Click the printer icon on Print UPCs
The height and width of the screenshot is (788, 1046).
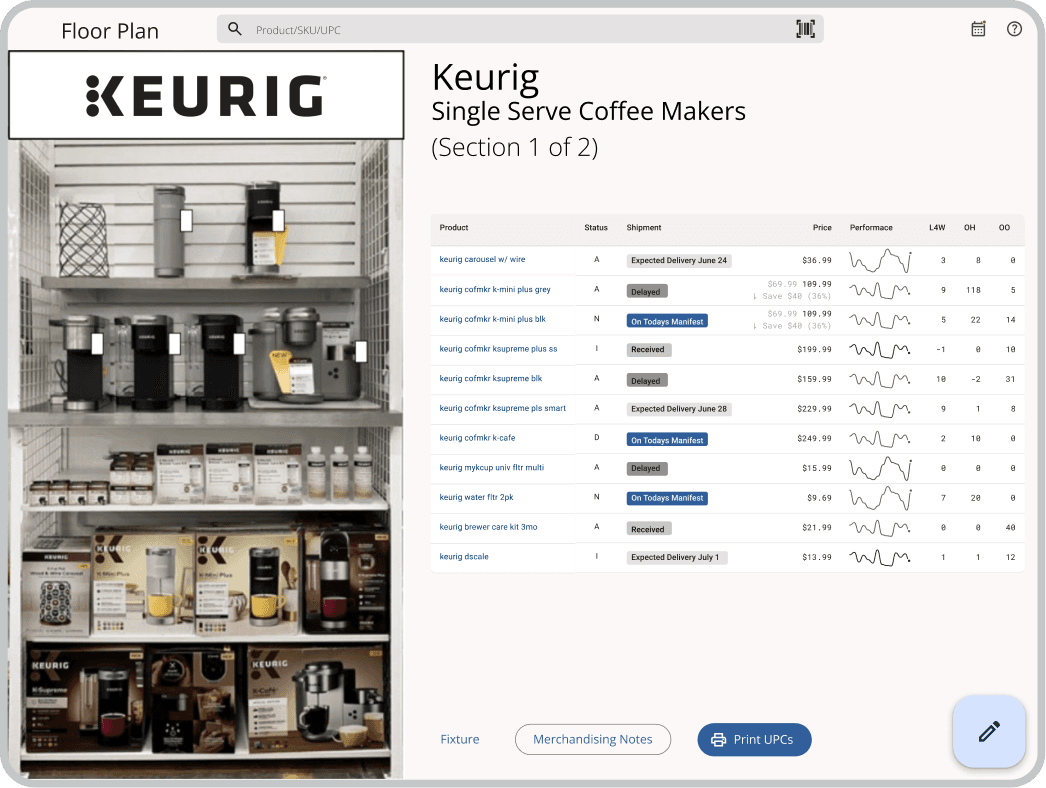pos(718,739)
